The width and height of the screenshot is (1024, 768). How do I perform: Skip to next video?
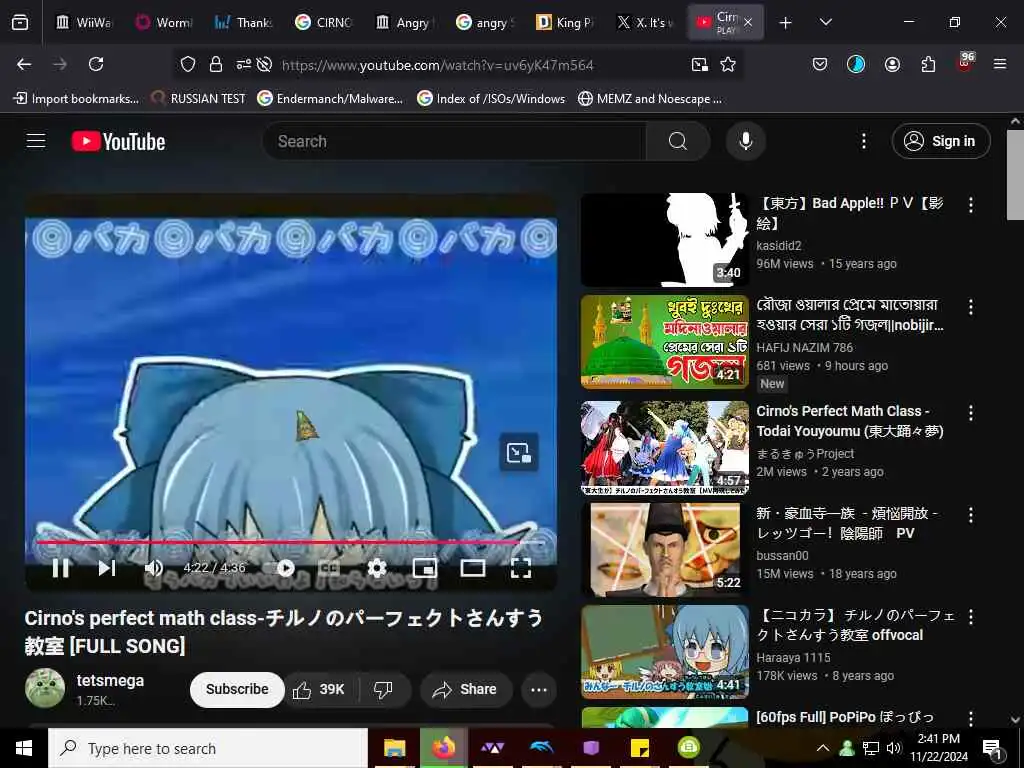(107, 568)
